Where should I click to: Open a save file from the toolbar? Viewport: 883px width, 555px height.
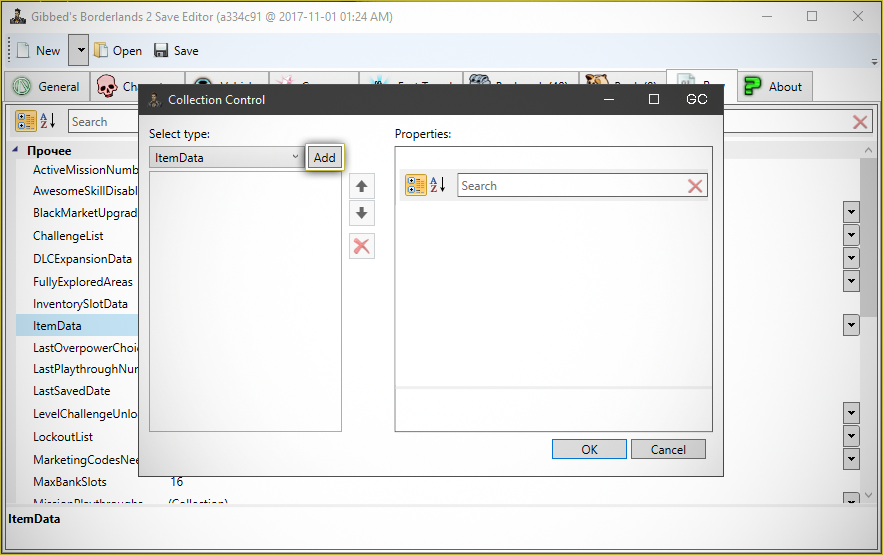[118, 51]
